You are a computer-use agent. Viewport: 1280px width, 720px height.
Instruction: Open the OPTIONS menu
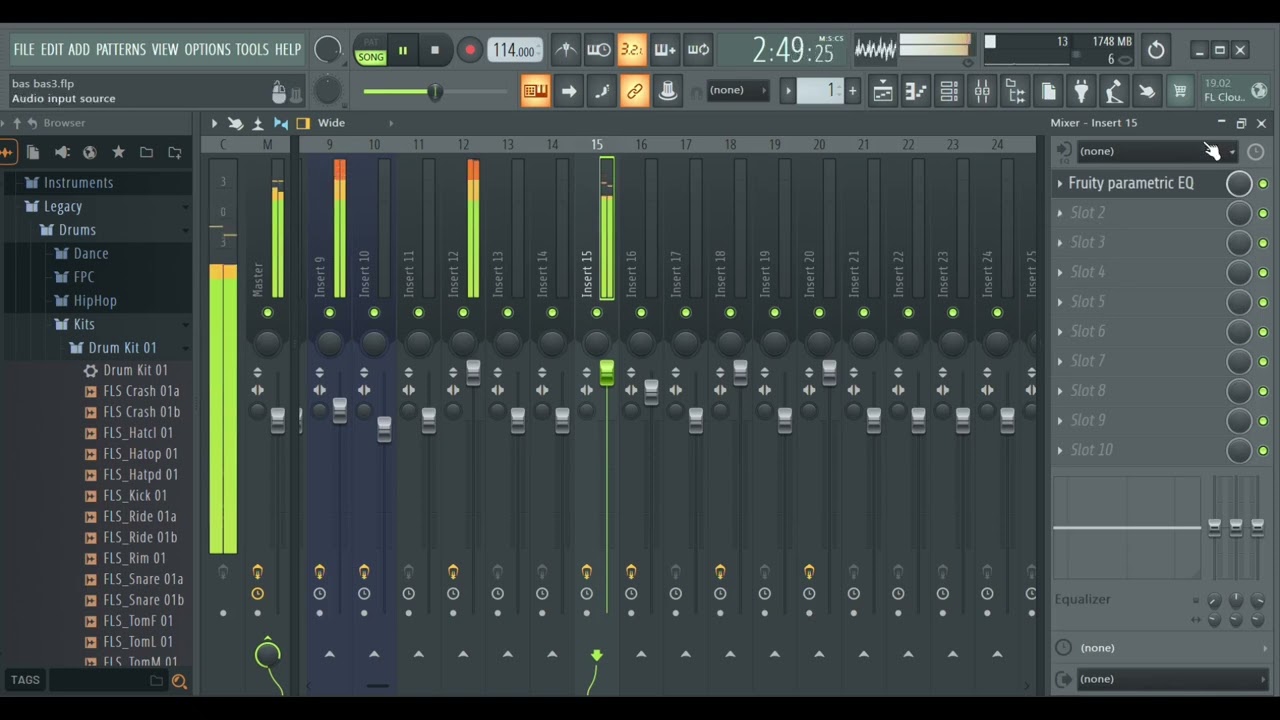coord(208,49)
